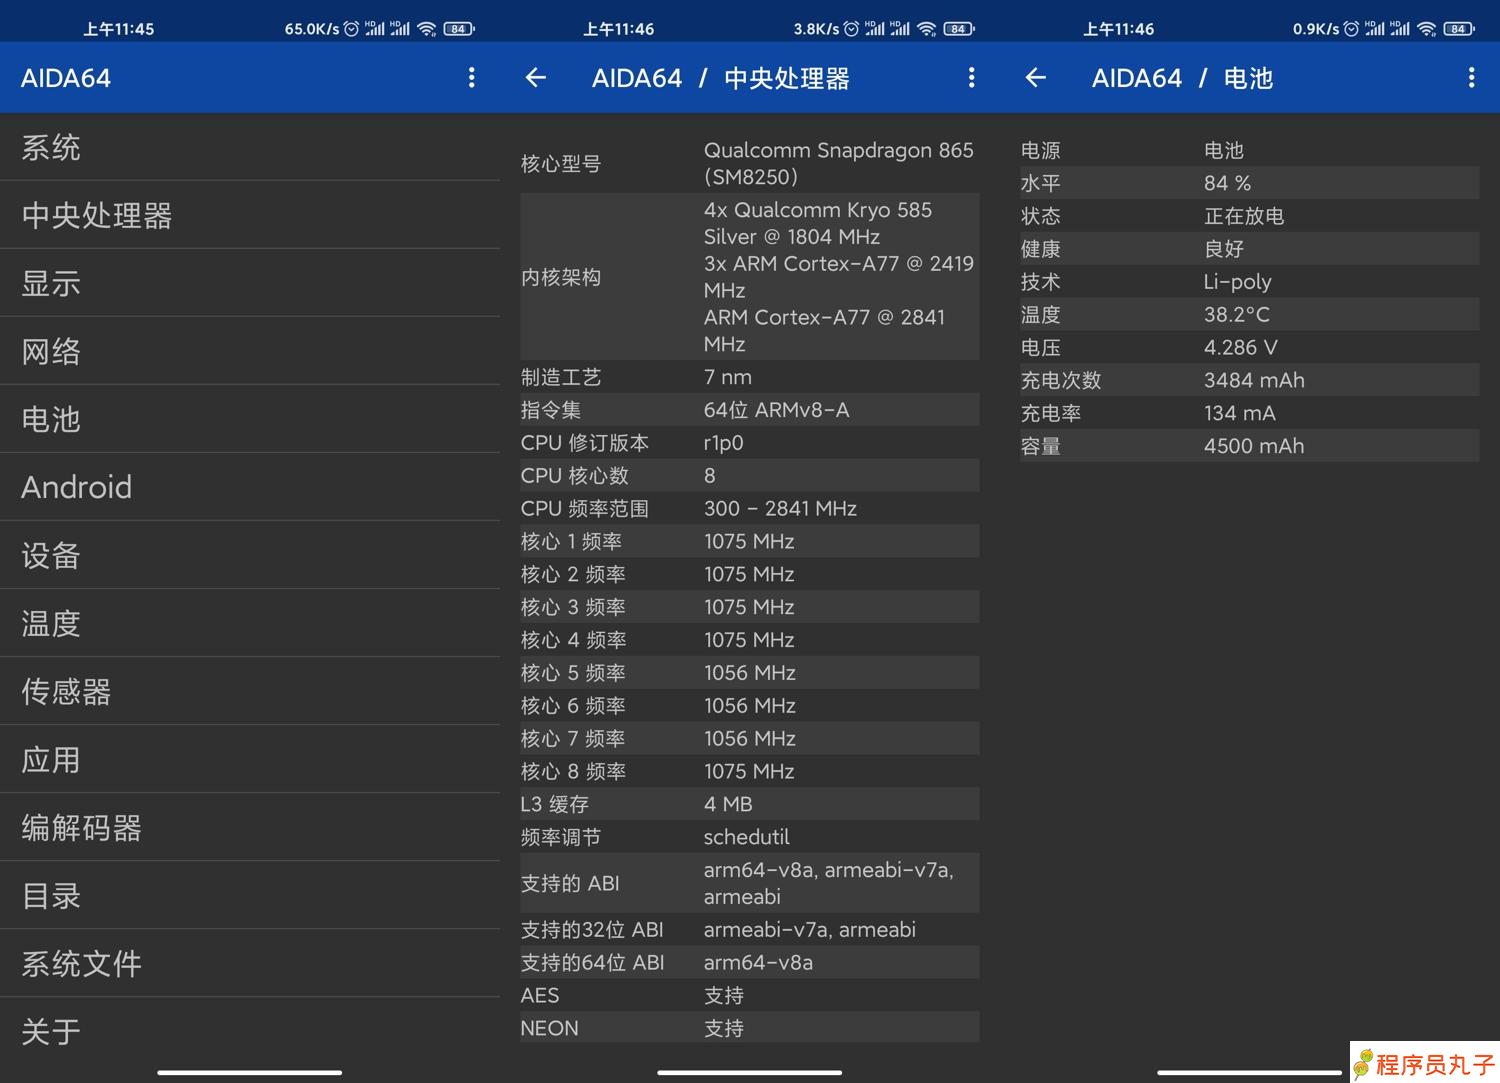Select 核心 5 频率 row

pos(749,673)
